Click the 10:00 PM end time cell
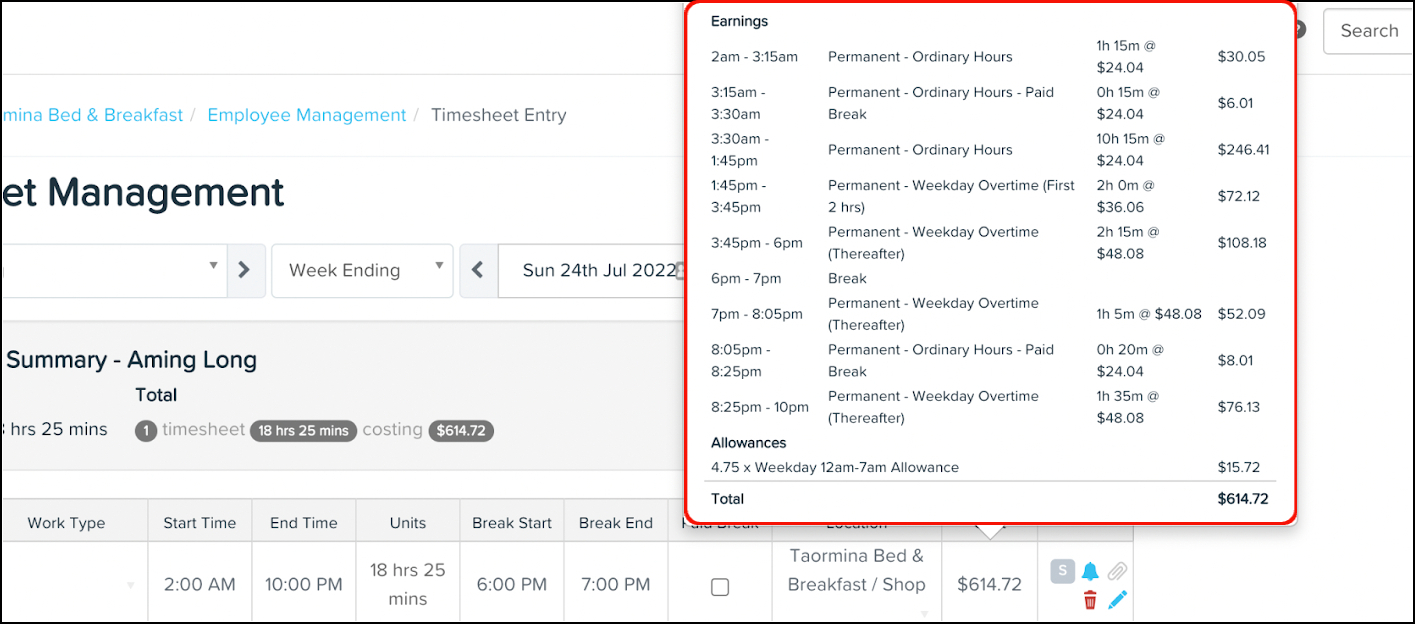Viewport: 1415px width, 624px height. click(x=304, y=584)
